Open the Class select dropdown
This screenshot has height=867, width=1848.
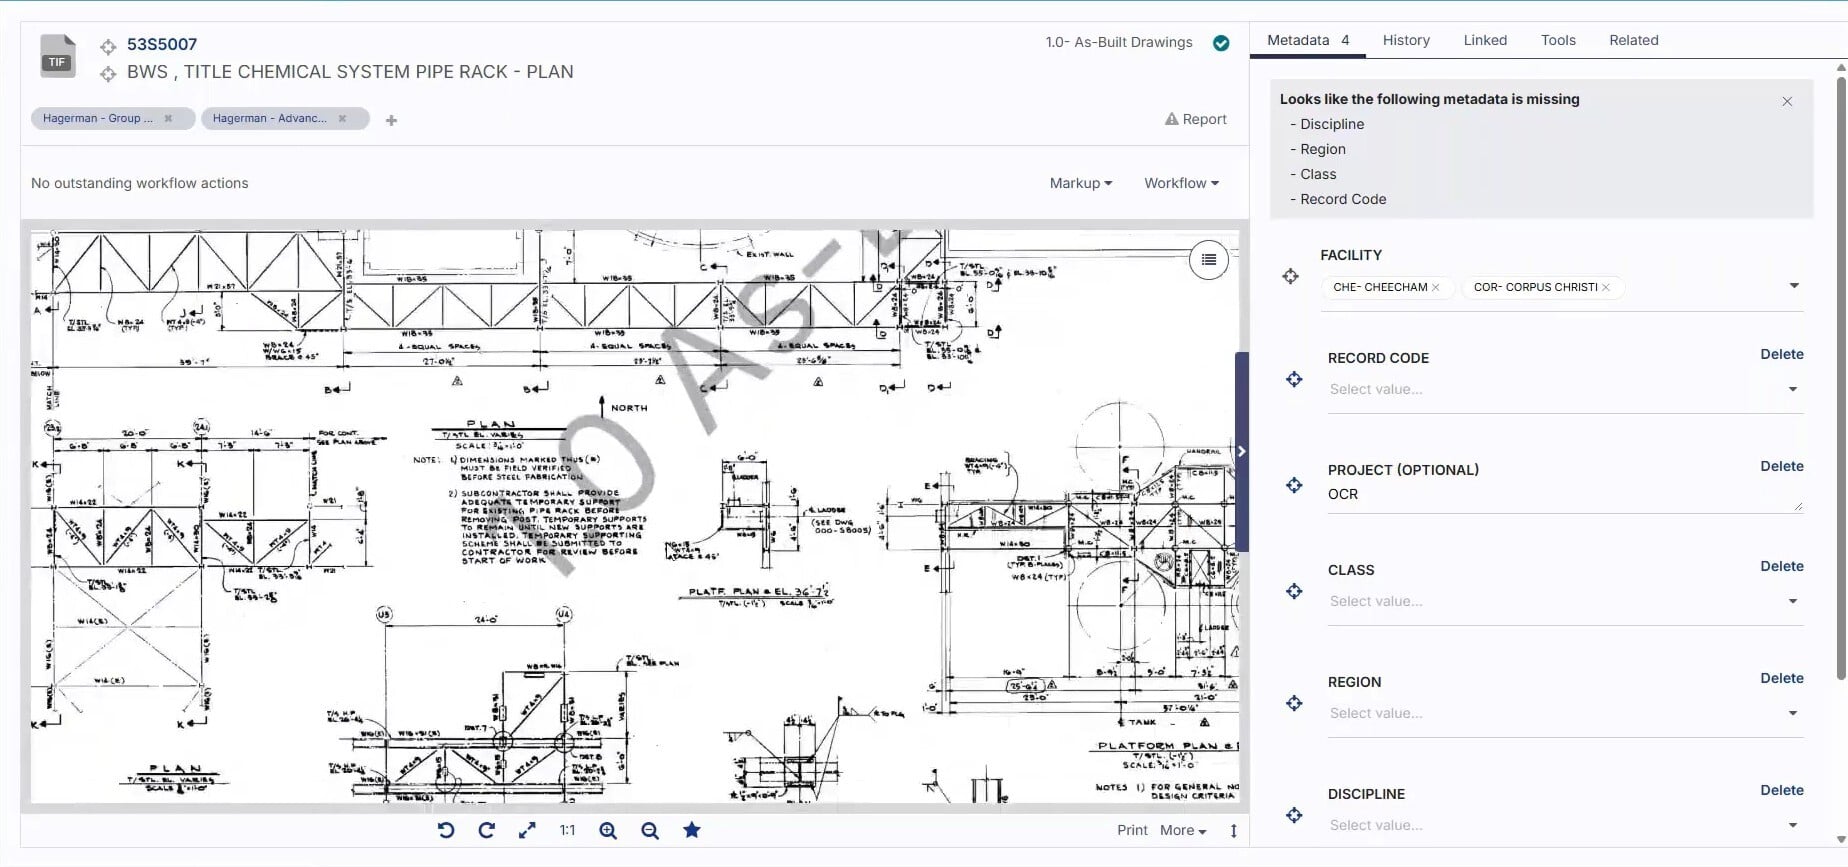pyautogui.click(x=1565, y=601)
